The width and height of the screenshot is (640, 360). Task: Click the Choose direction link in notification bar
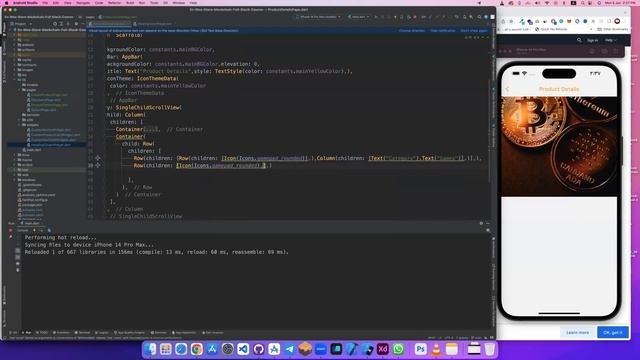(412, 31)
